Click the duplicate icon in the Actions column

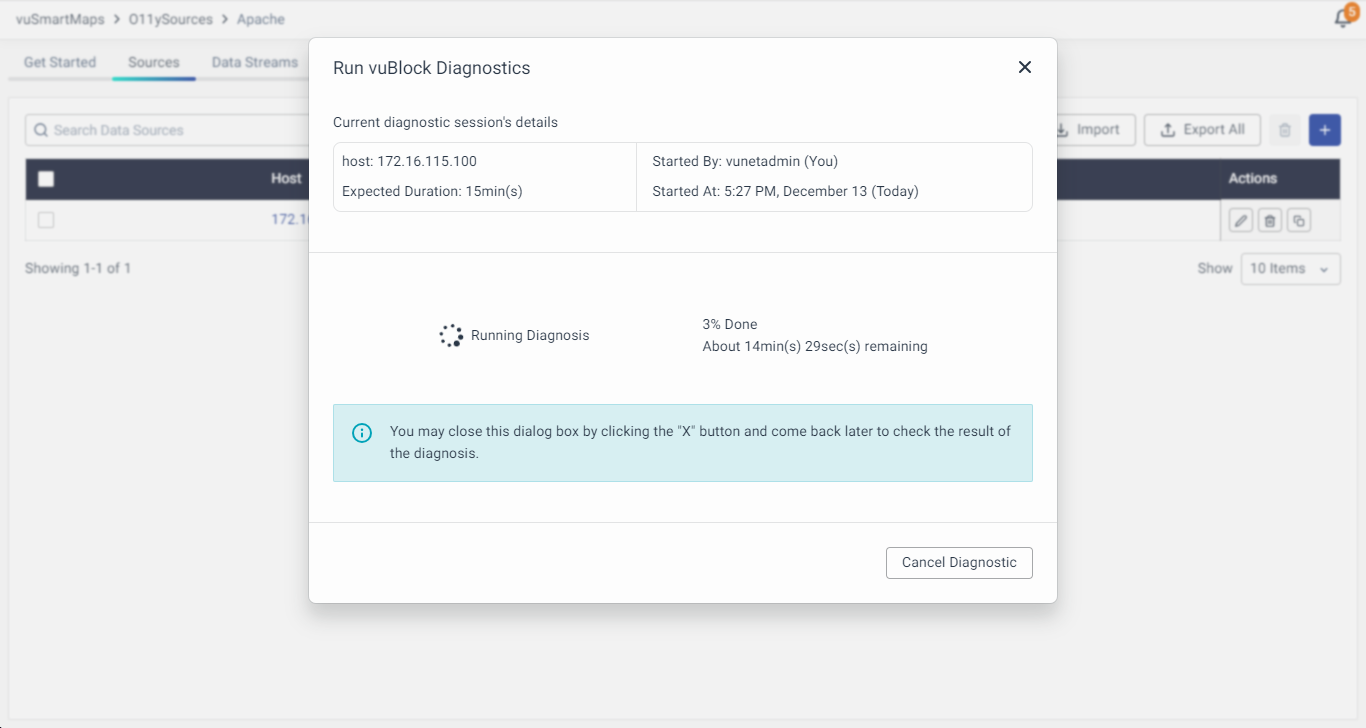click(1298, 221)
